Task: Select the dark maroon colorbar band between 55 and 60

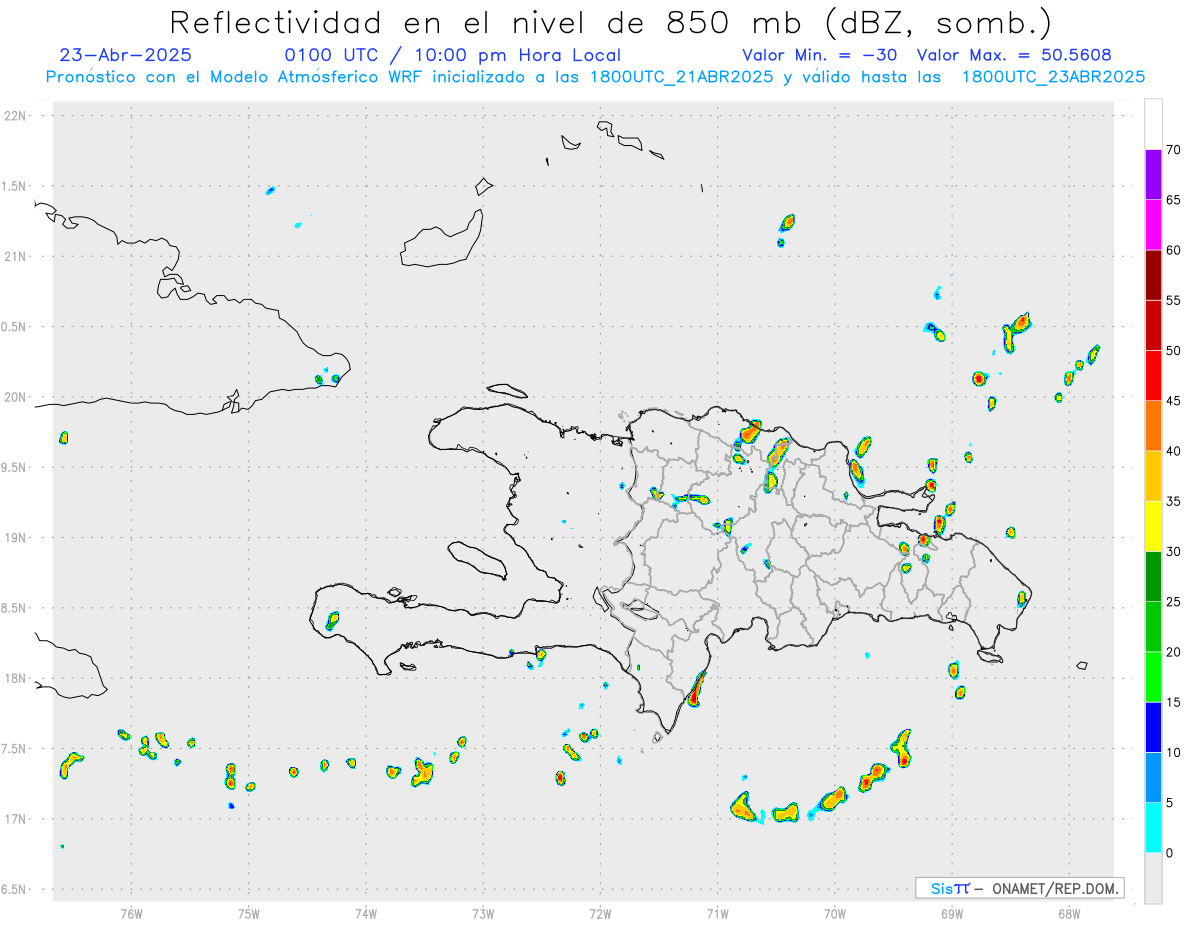Action: pyautogui.click(x=1153, y=275)
